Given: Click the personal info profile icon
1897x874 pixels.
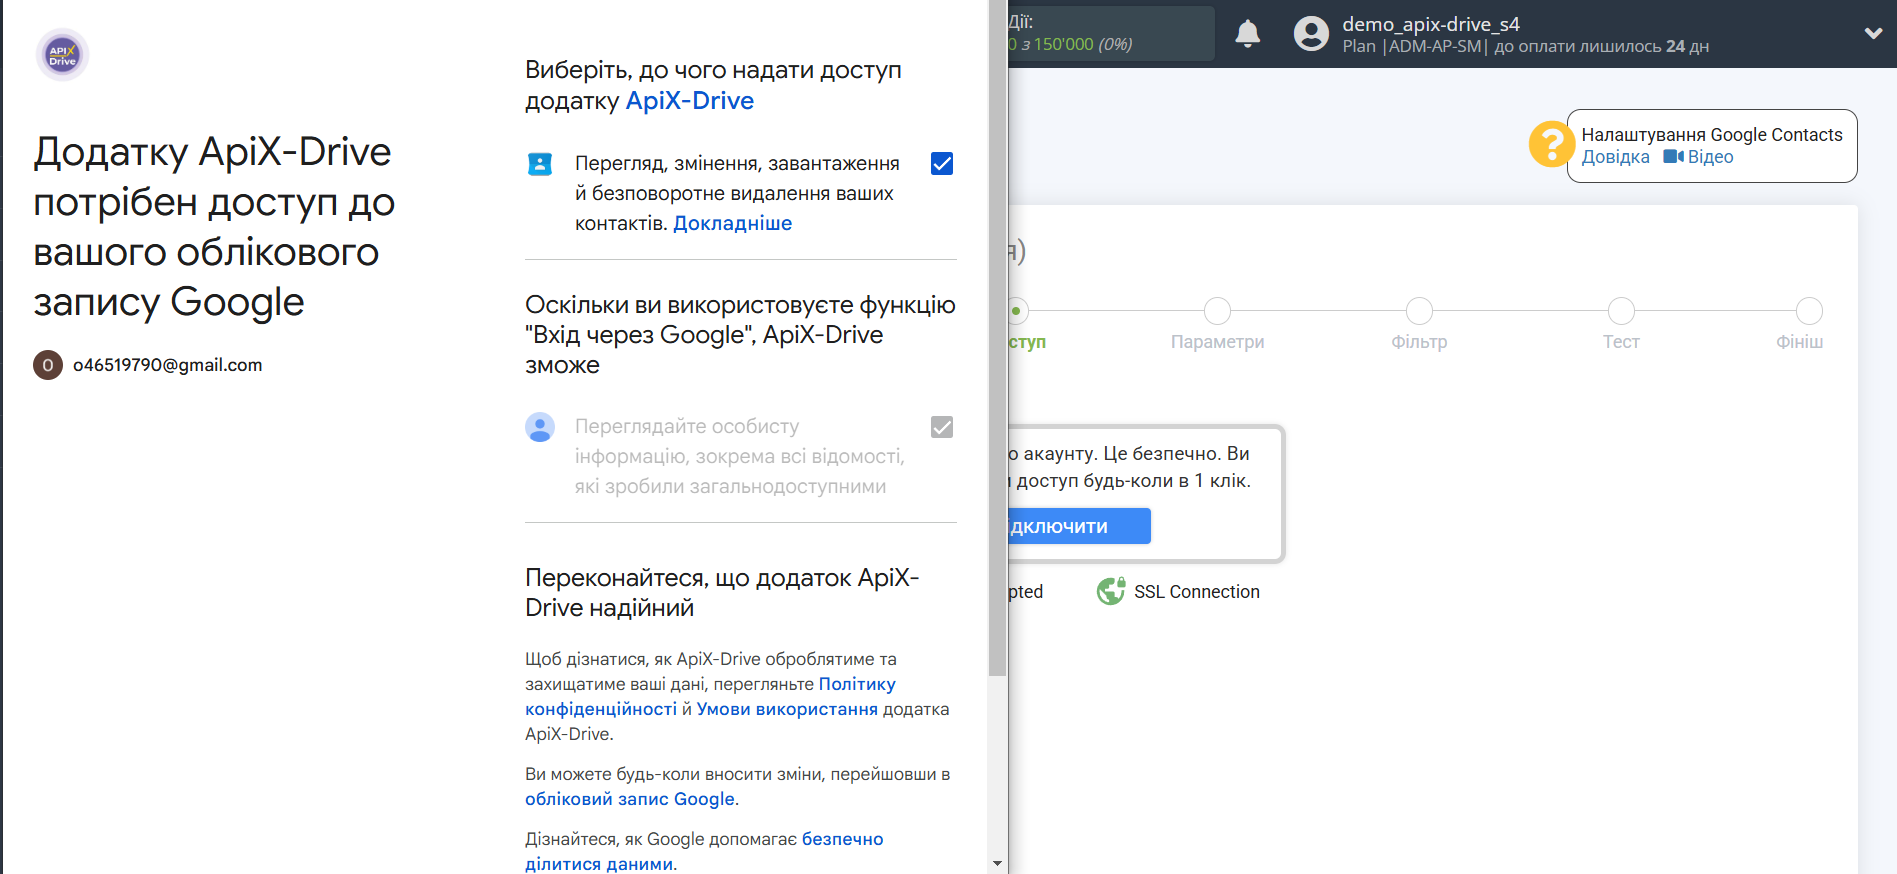Looking at the screenshot, I should (x=540, y=427).
